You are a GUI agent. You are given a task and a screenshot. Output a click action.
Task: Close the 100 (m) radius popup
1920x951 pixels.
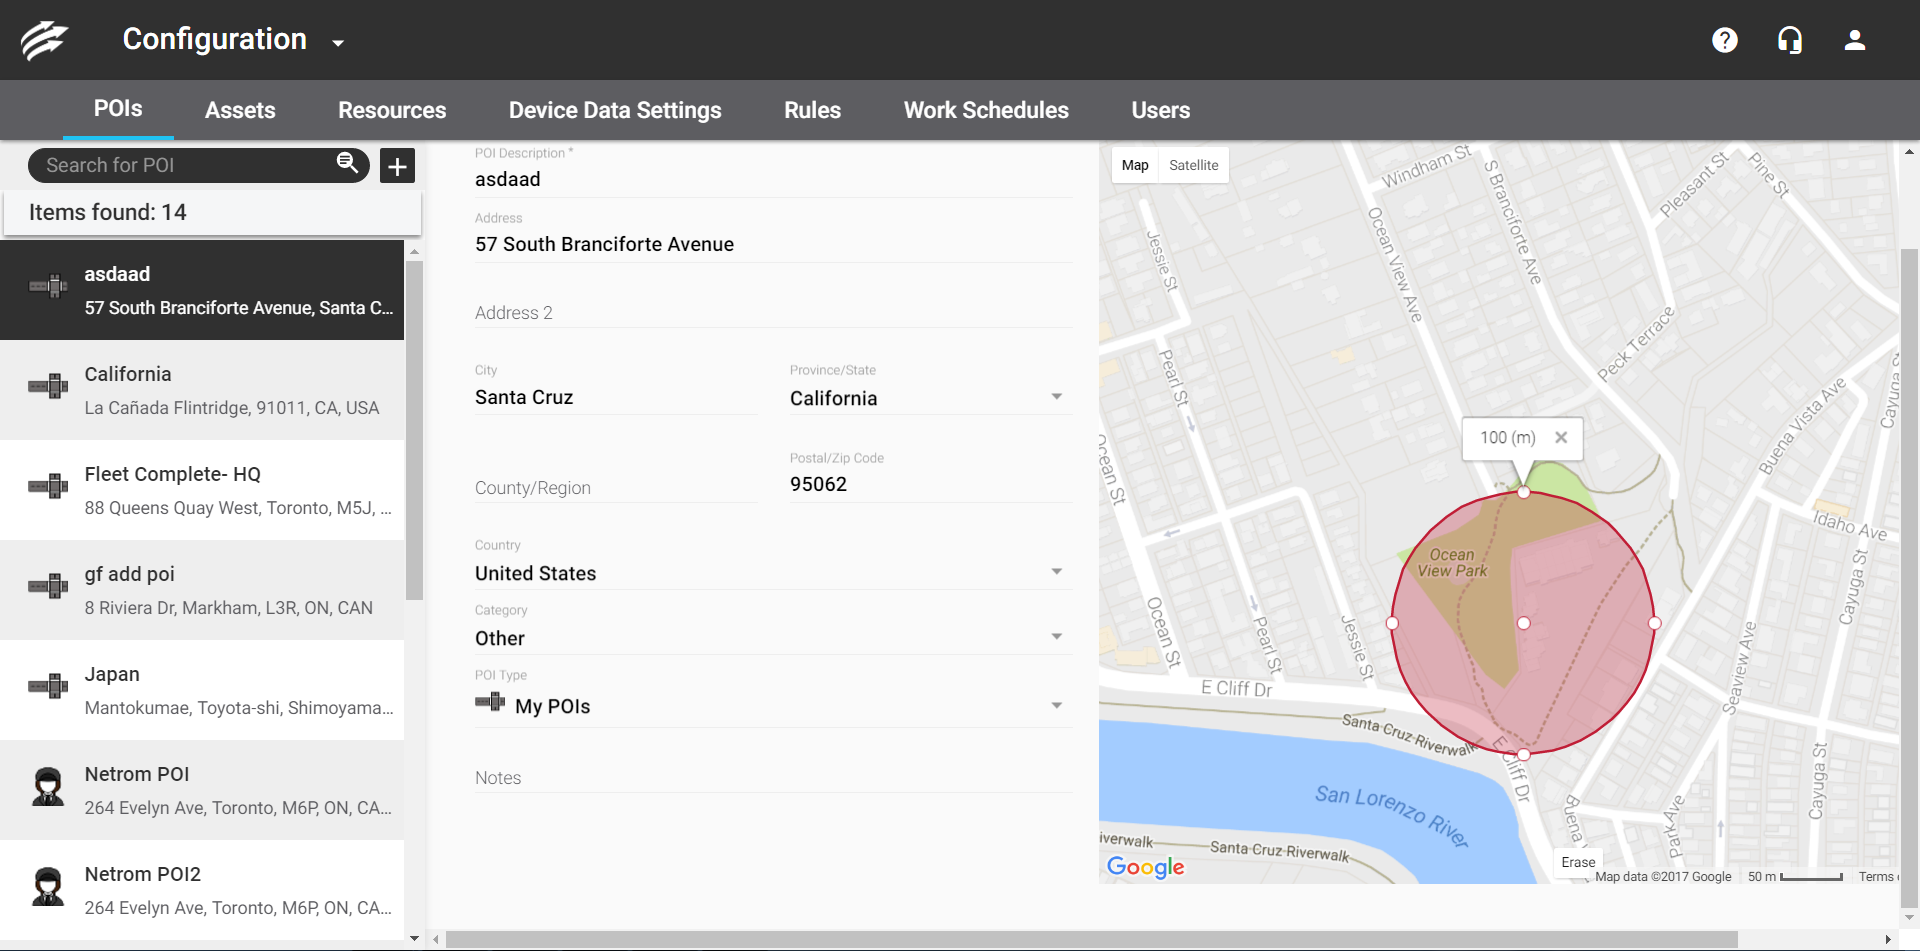1561,437
